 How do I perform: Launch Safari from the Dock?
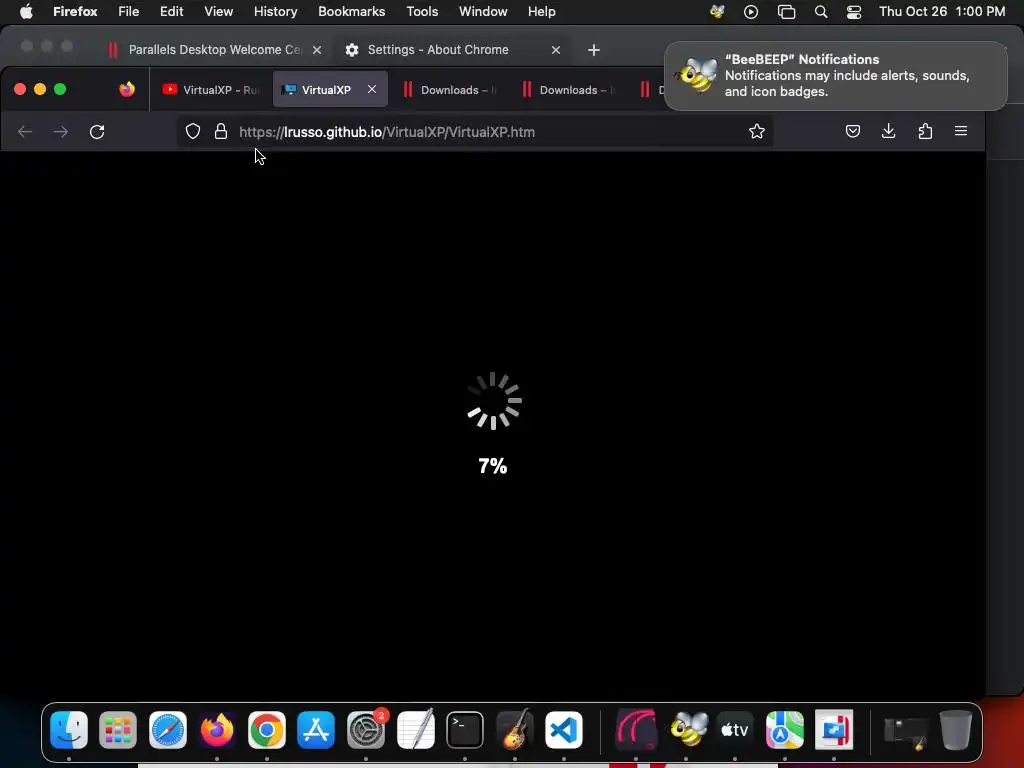pyautogui.click(x=168, y=729)
